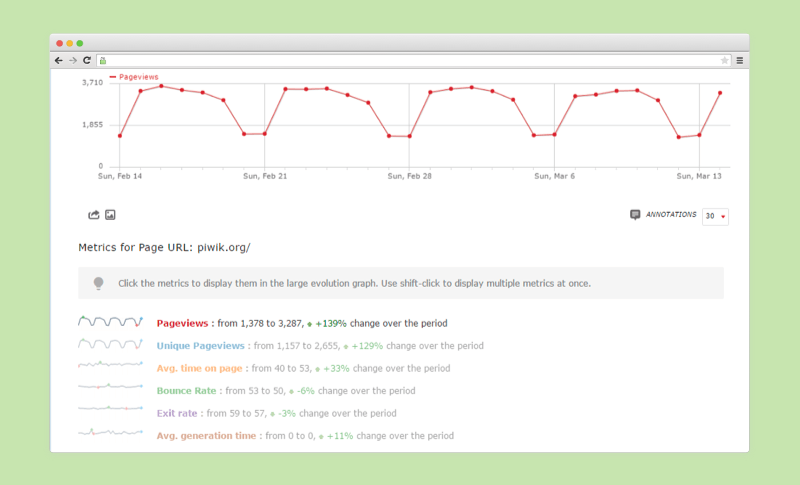Maximize the window with the green button

click(80, 43)
